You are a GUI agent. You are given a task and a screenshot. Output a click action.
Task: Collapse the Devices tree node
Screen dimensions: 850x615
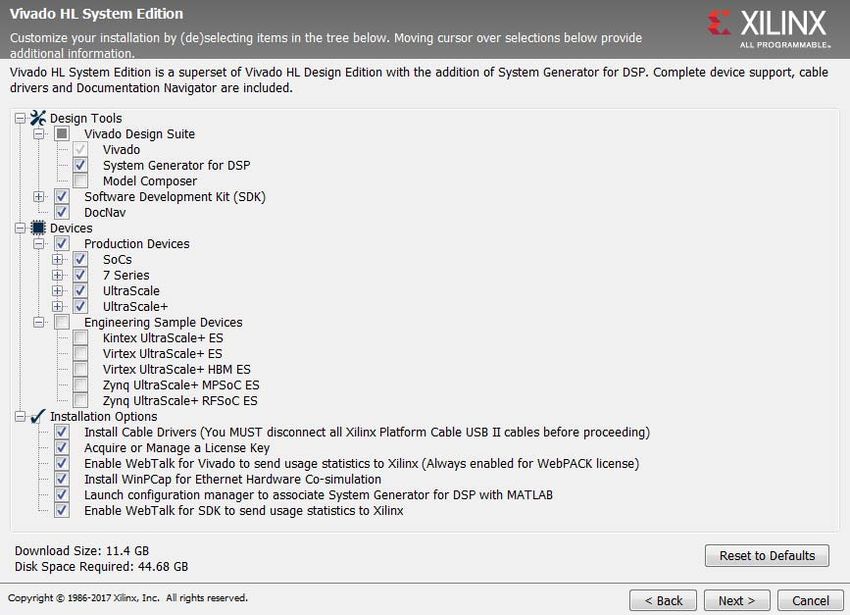pos(20,228)
